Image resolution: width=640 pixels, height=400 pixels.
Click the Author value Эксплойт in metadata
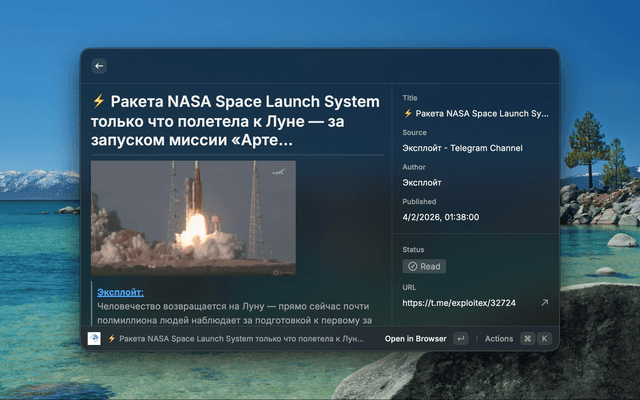click(422, 183)
